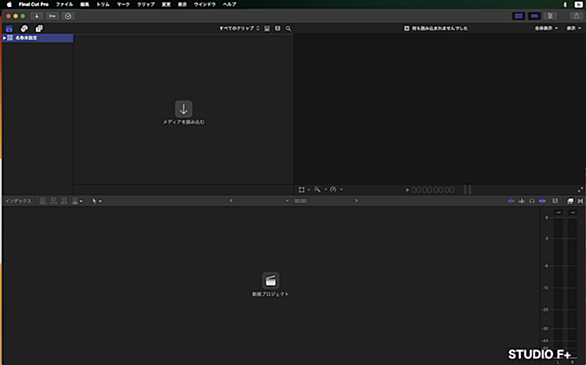
Task: Open the ファイル menu
Action: 64,4
